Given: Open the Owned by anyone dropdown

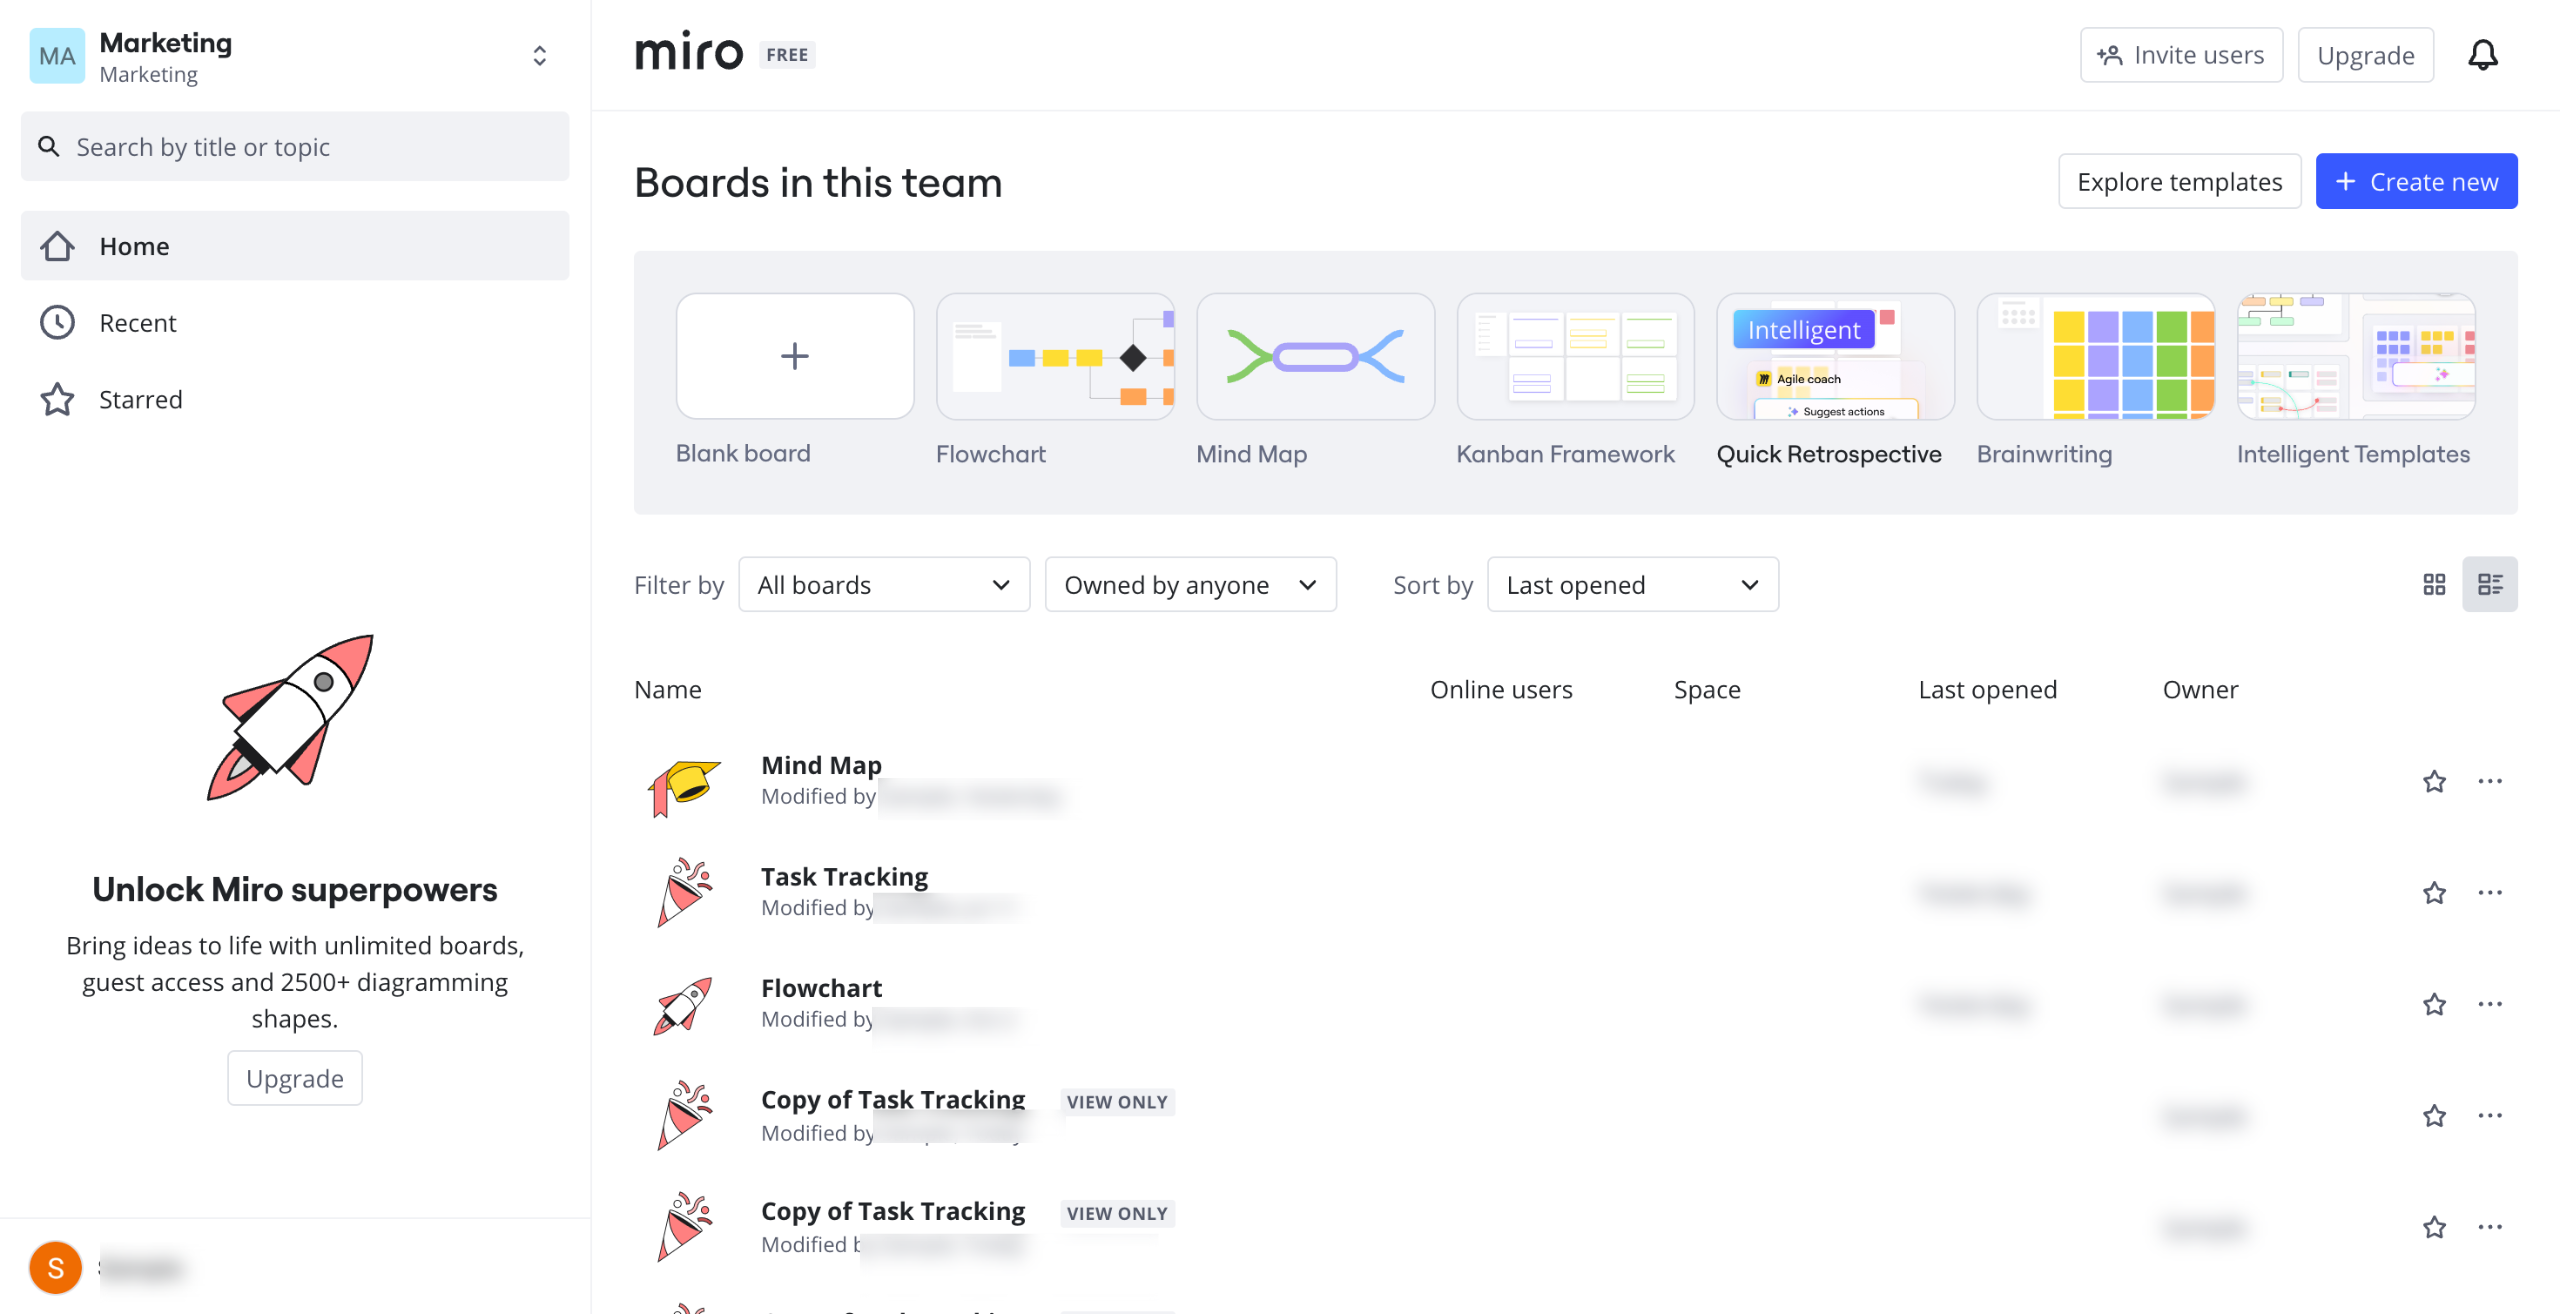Looking at the screenshot, I should tap(1190, 585).
